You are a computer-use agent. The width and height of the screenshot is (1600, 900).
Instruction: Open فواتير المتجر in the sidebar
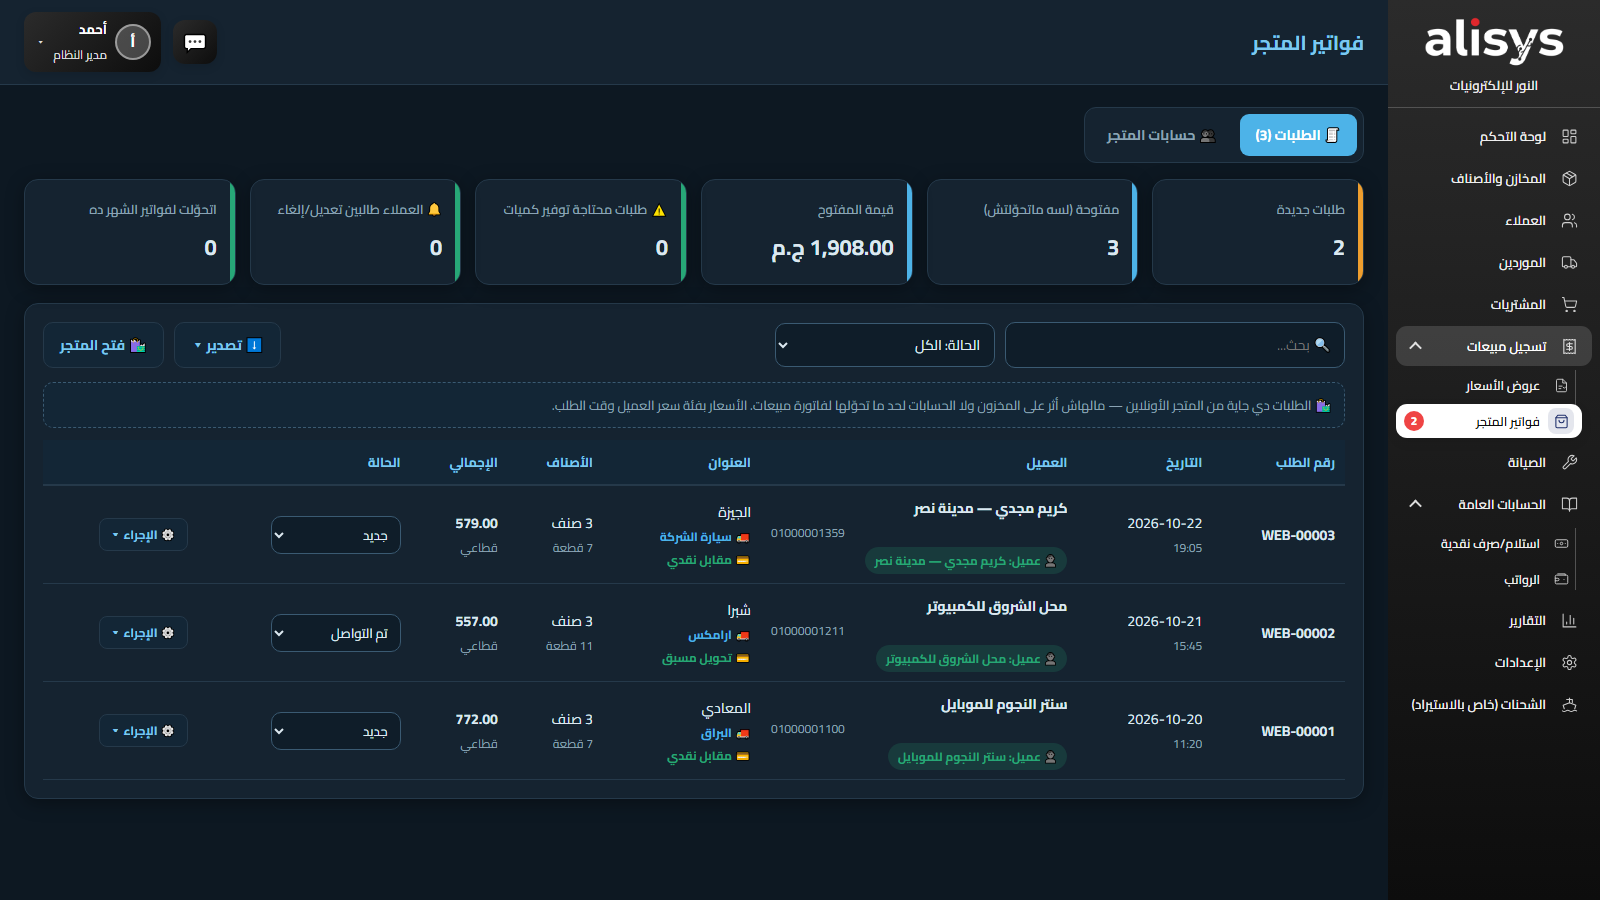tap(1489, 422)
